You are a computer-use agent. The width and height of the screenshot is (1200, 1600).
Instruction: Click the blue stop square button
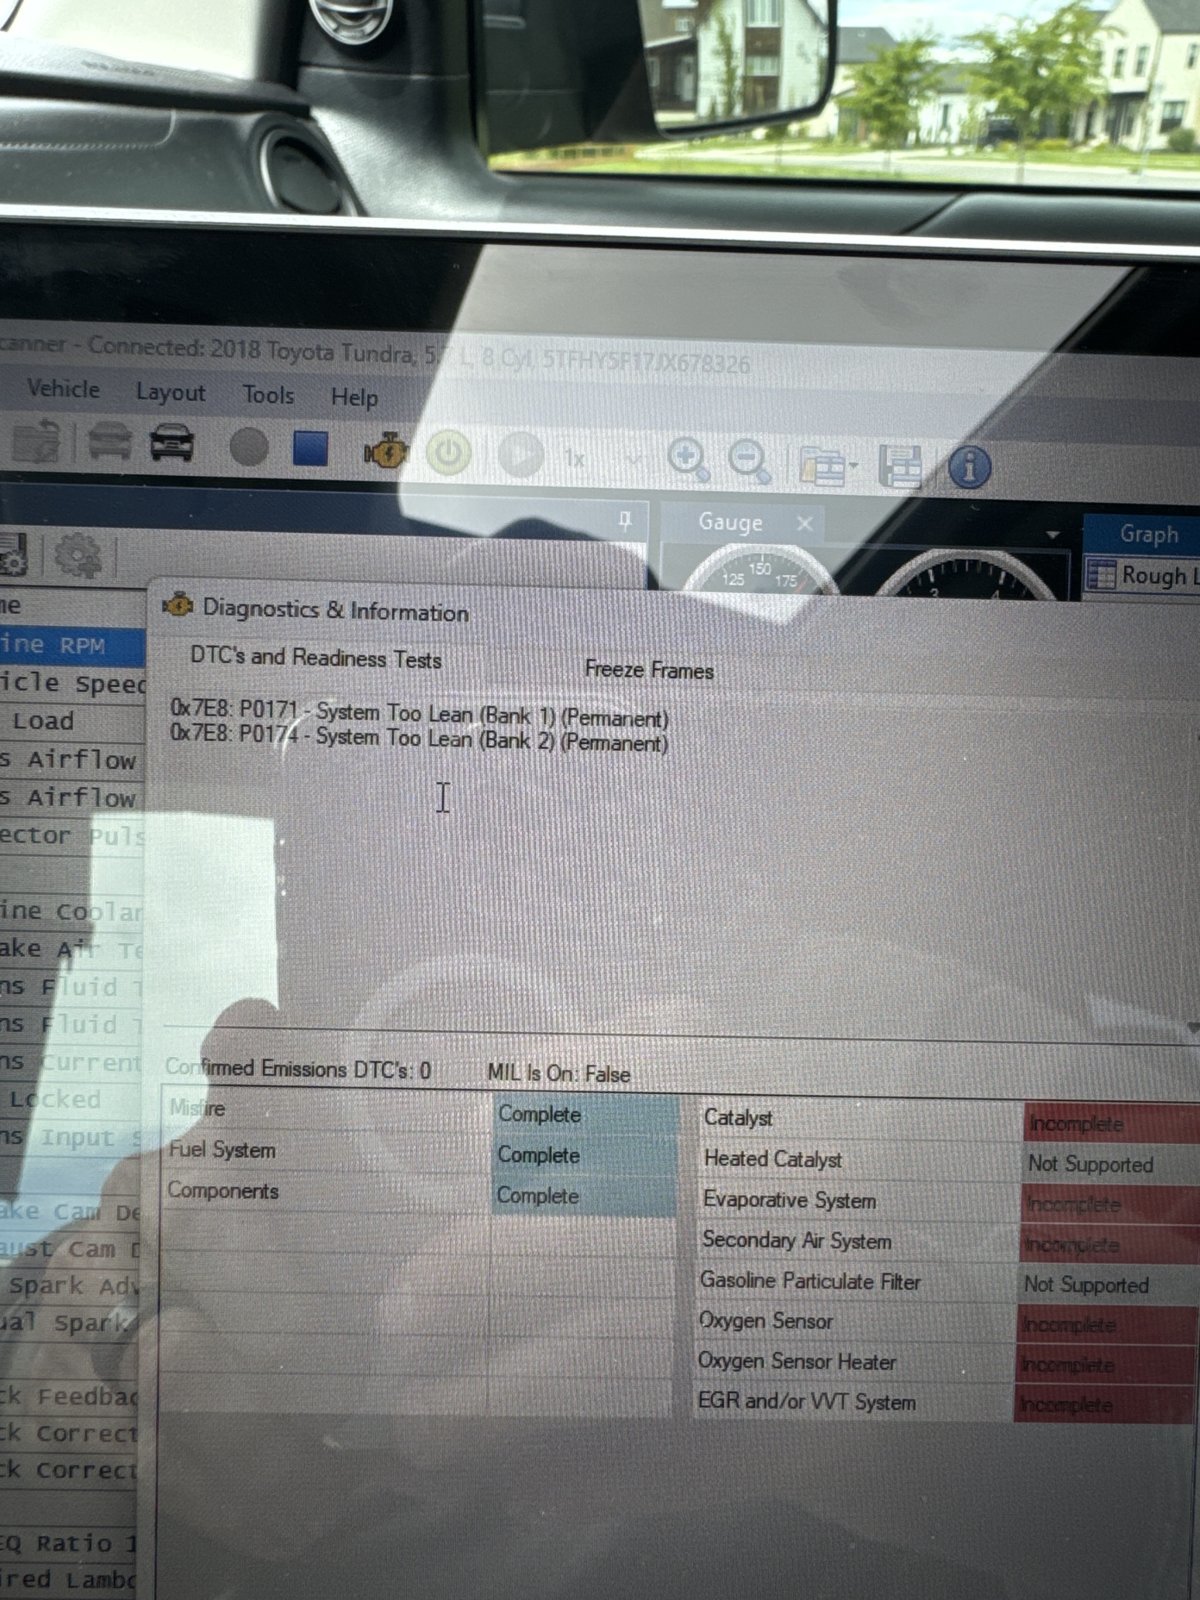[x=310, y=449]
